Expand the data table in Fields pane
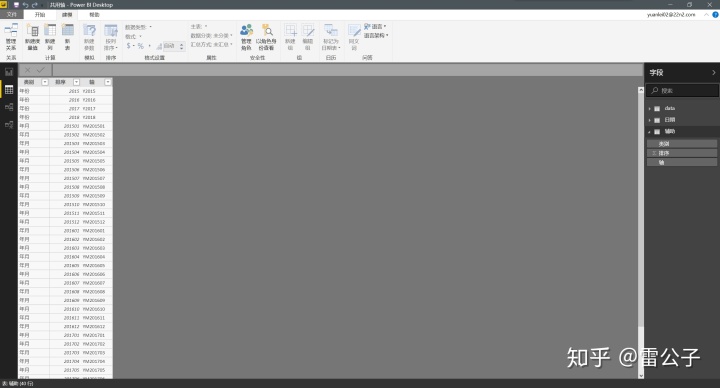This screenshot has height=388, width=720. pos(649,108)
